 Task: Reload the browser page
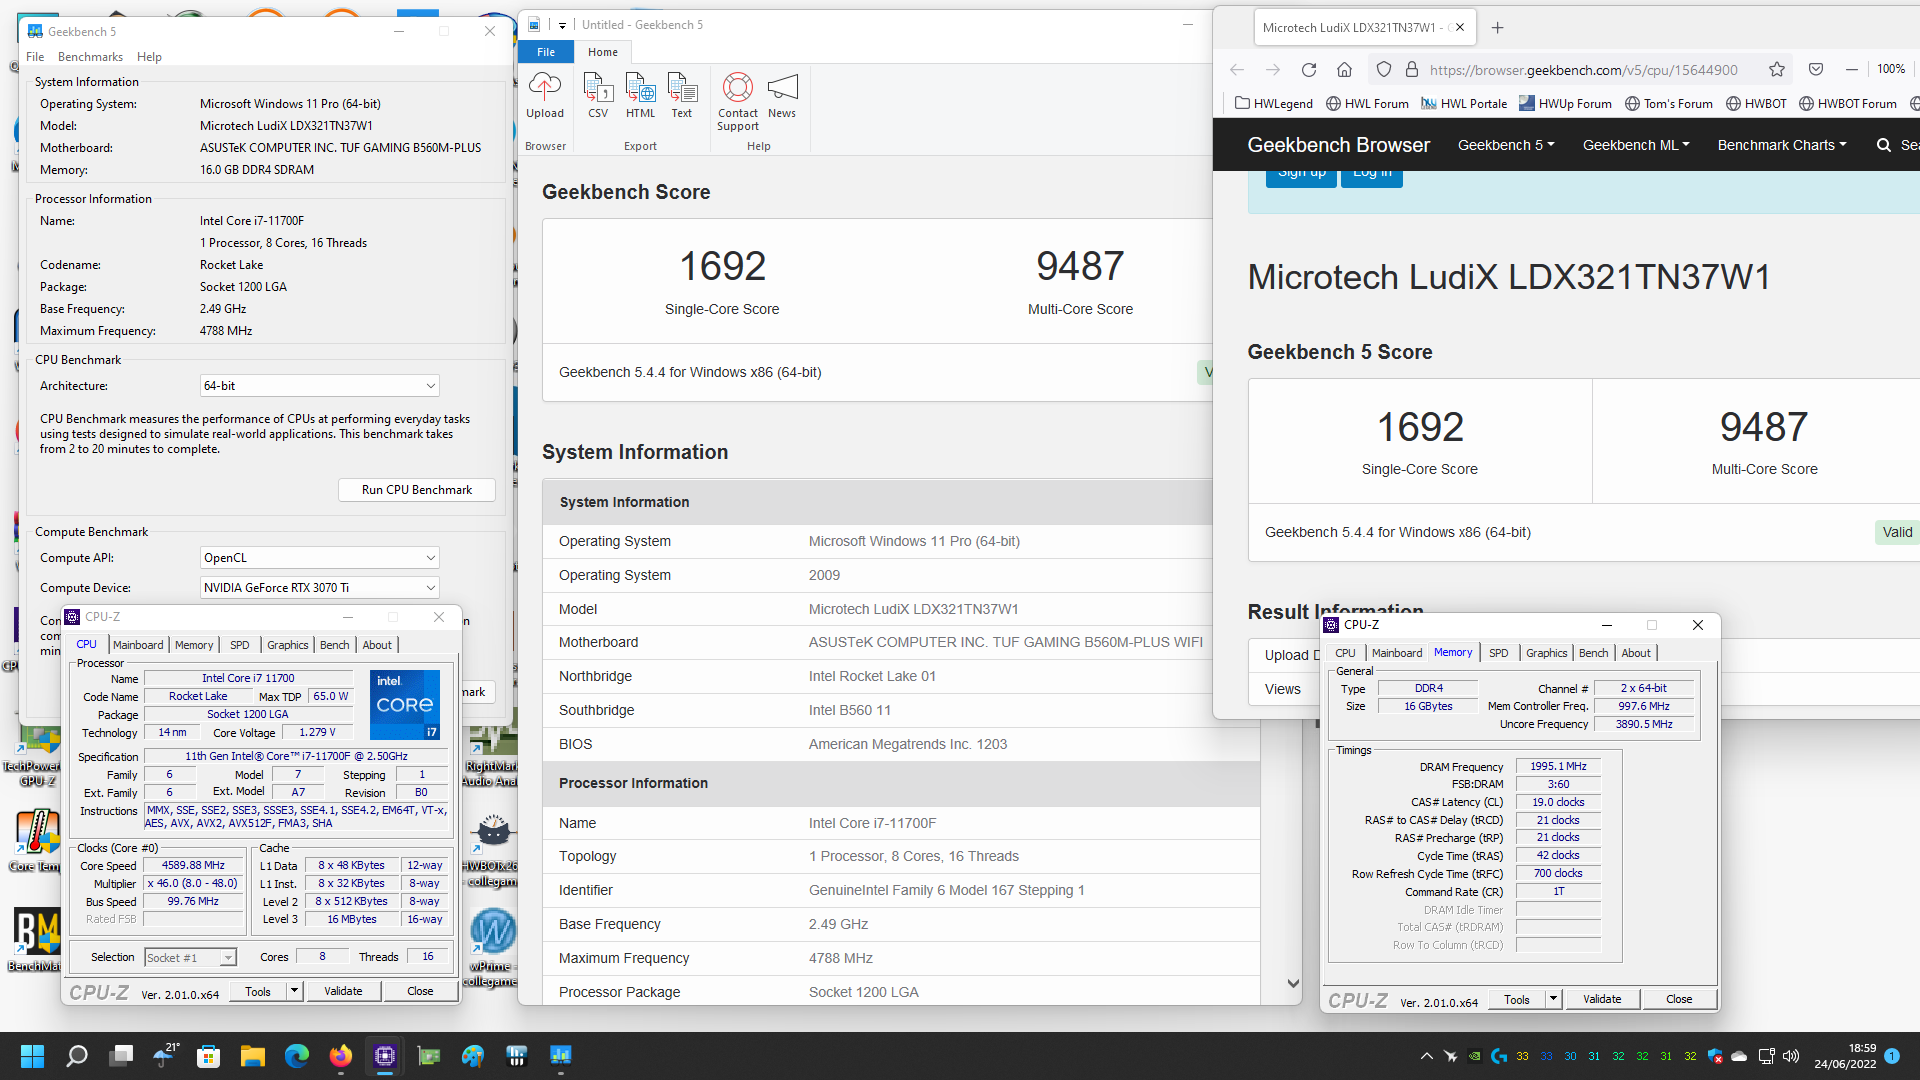pyautogui.click(x=1309, y=70)
